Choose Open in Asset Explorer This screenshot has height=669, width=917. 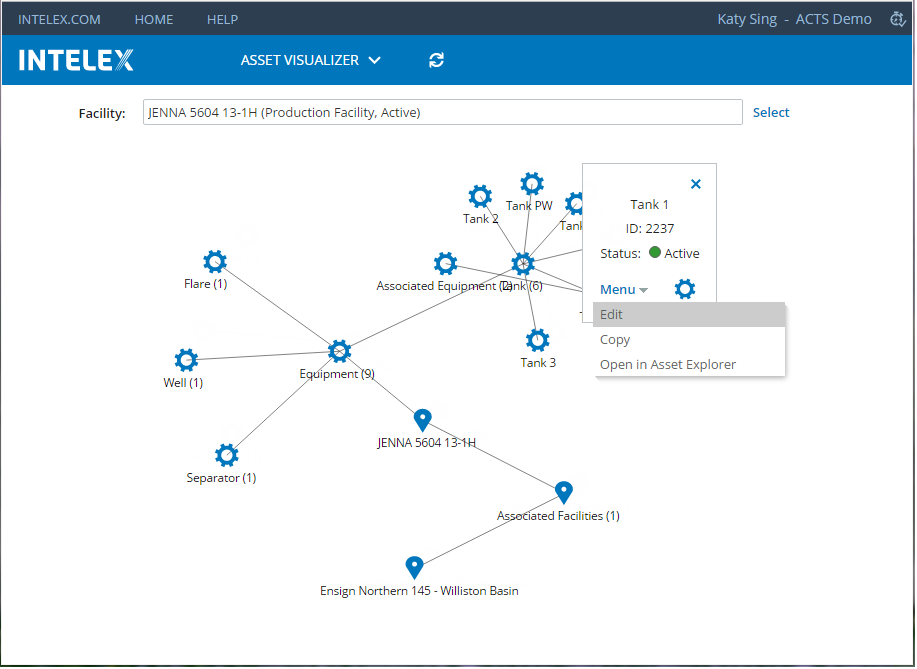point(689,365)
